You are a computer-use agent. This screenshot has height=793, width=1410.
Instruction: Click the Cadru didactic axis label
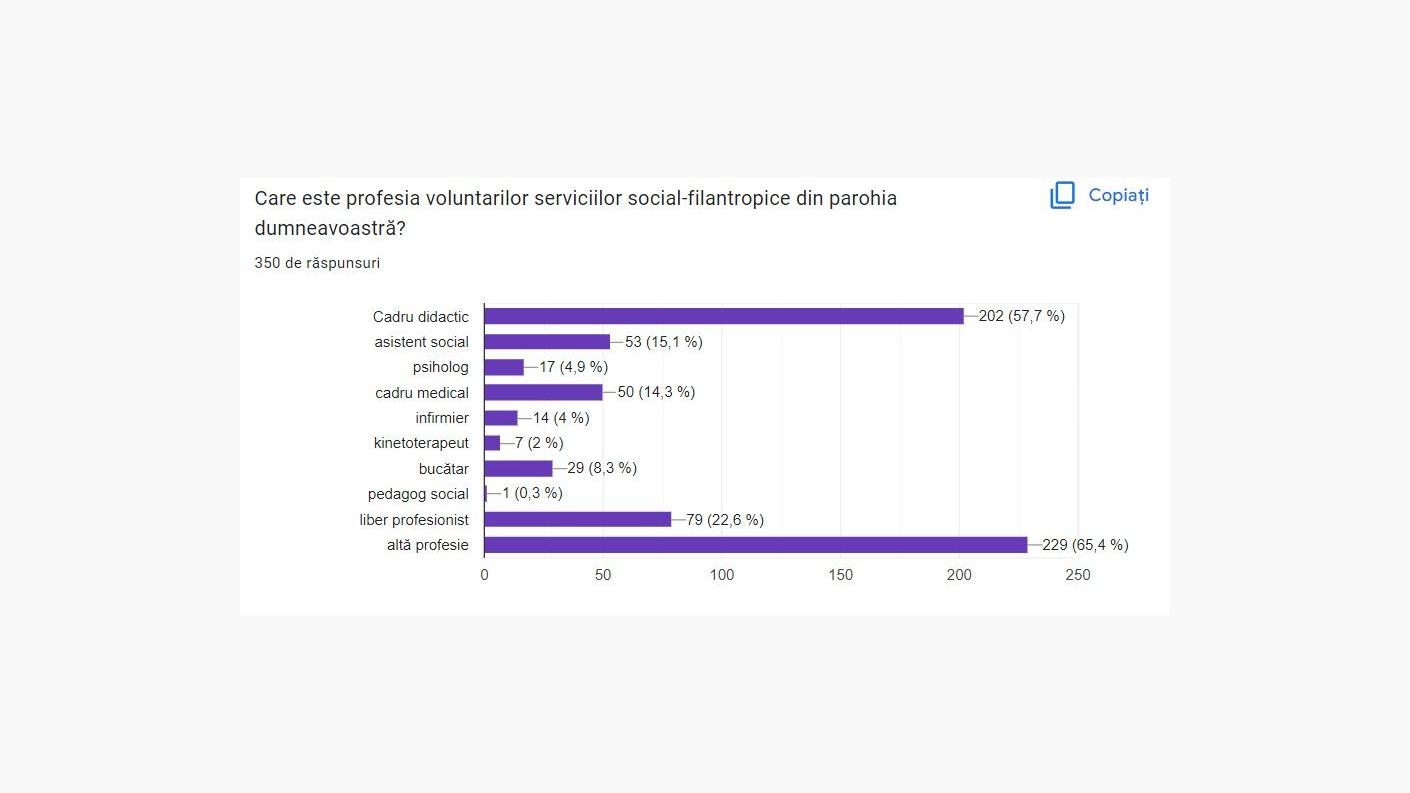[x=421, y=317]
